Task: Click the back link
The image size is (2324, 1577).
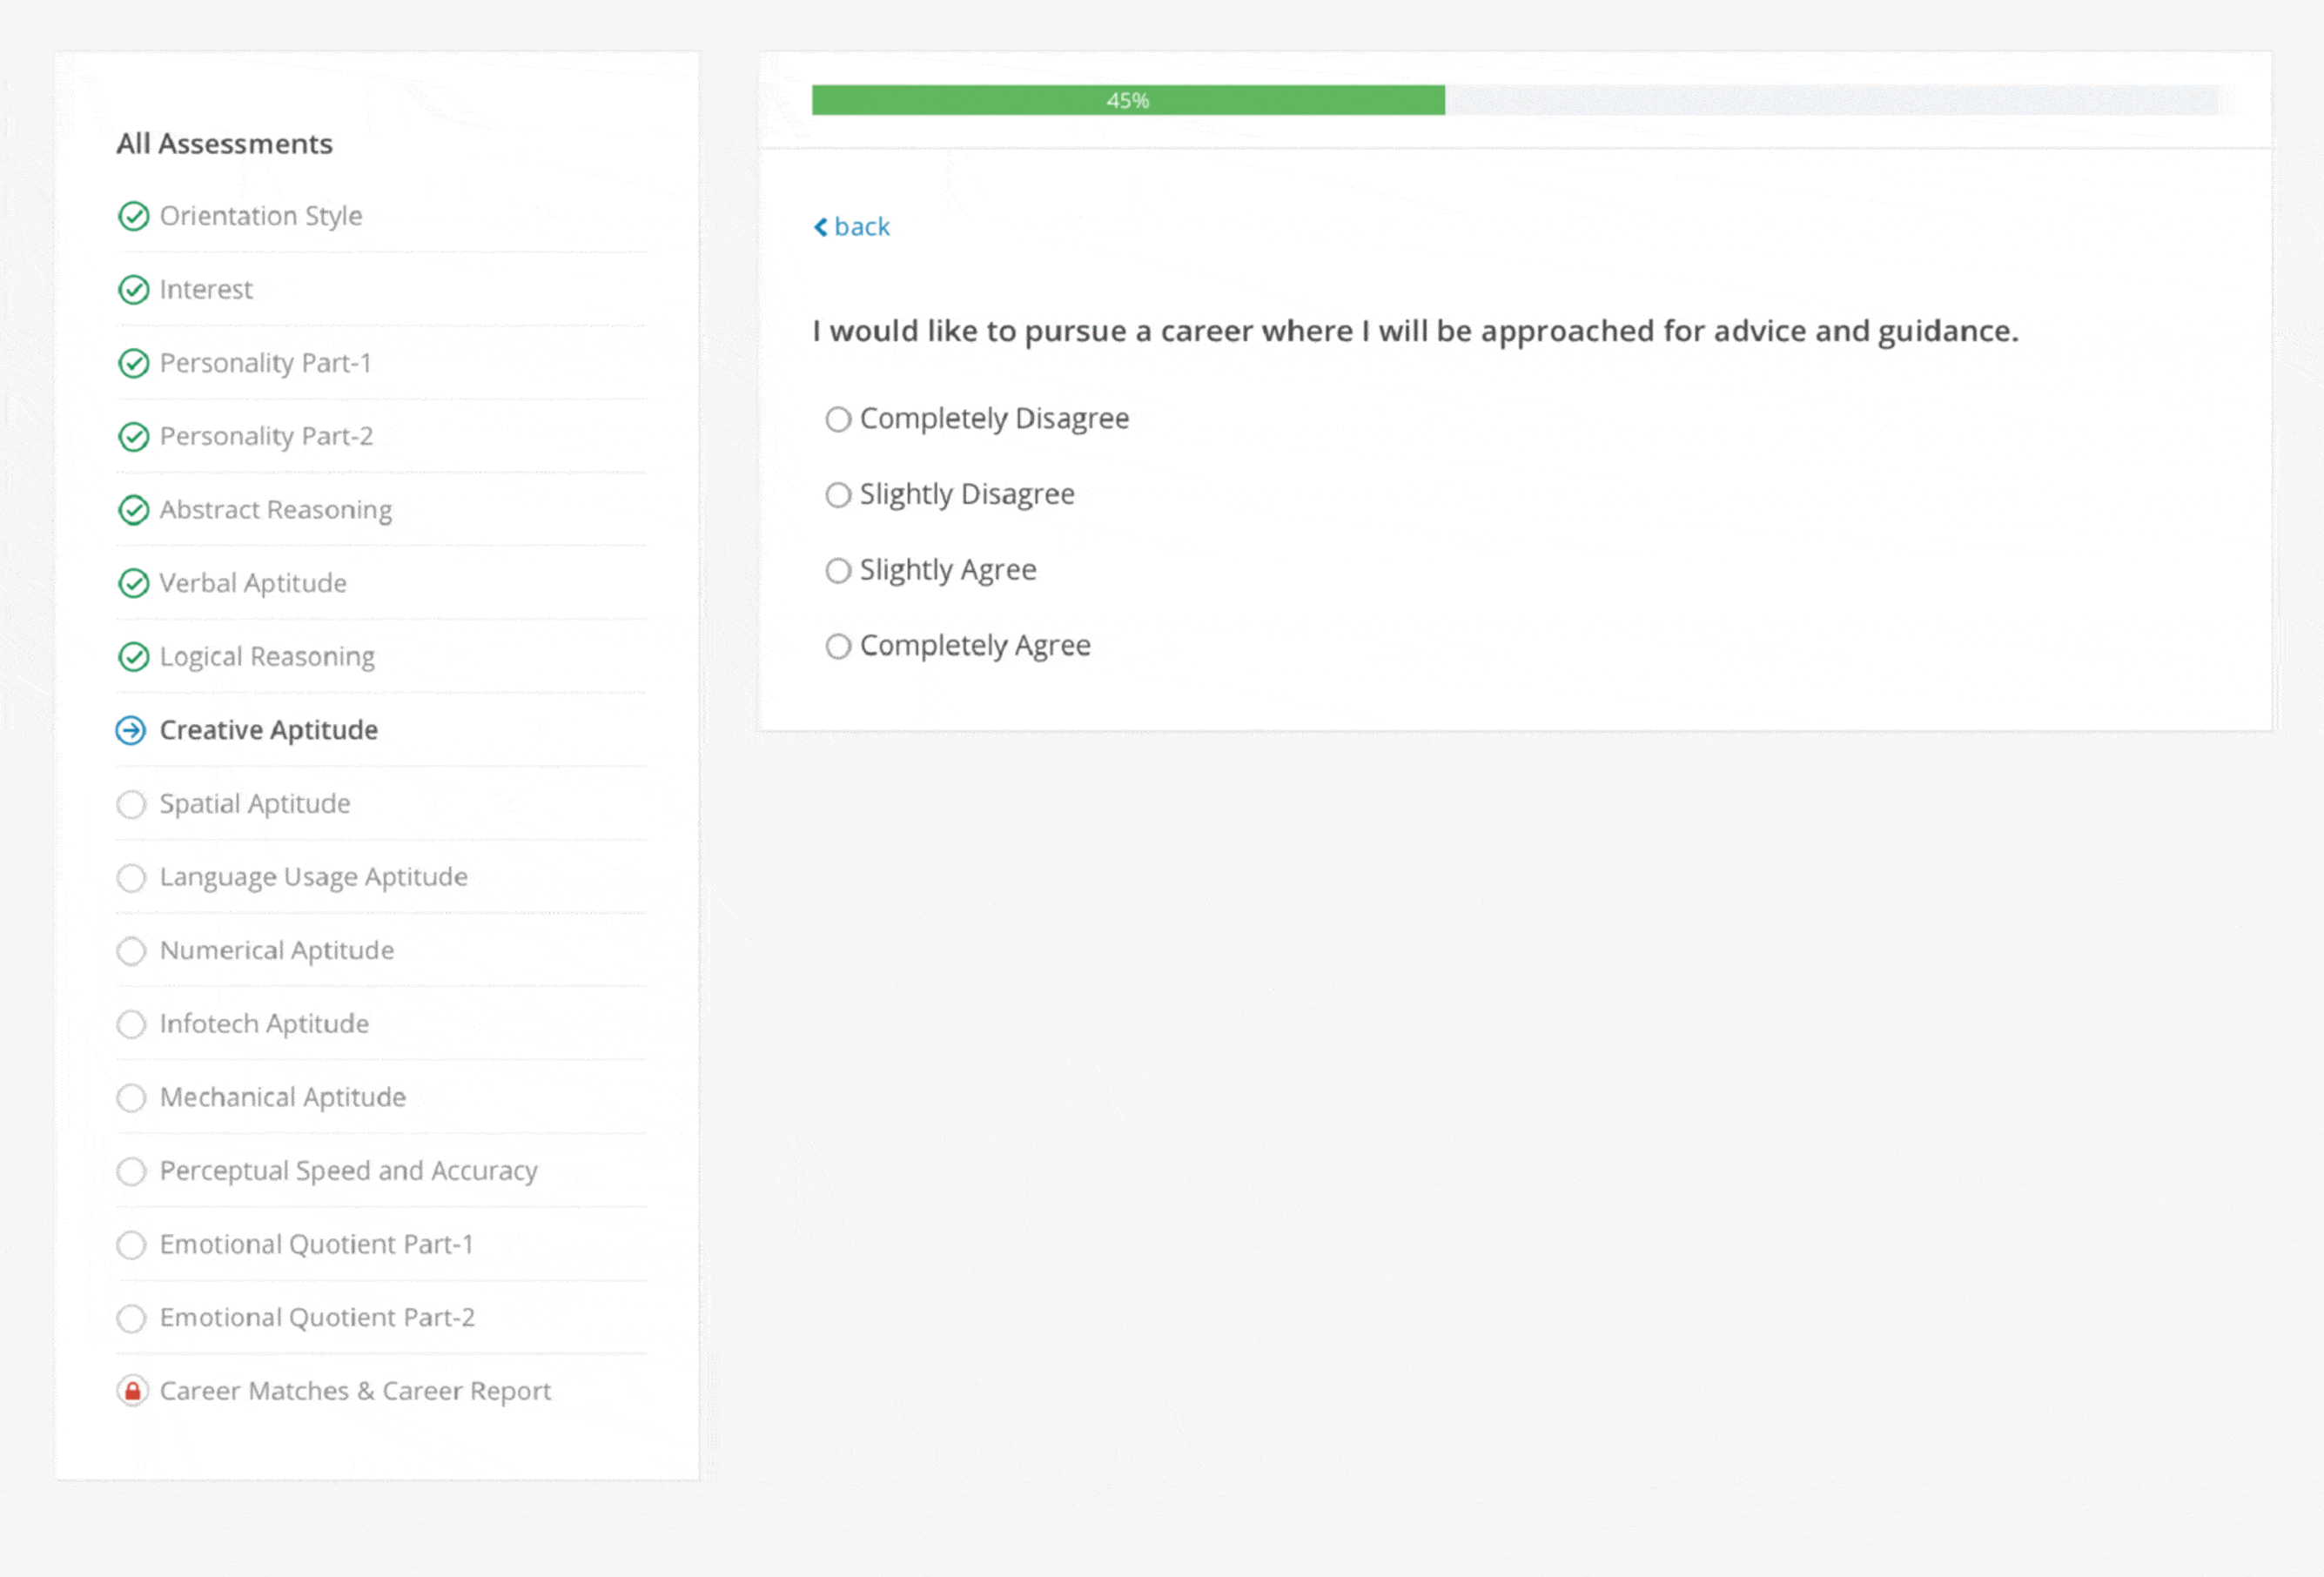Action: tap(861, 227)
